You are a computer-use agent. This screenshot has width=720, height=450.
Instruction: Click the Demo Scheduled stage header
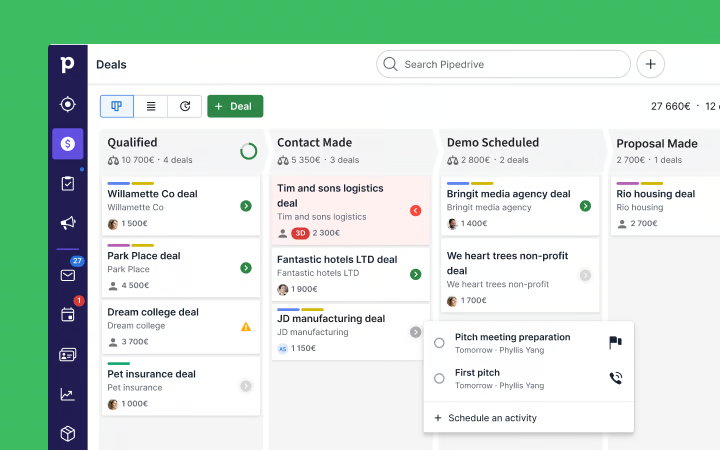[493, 143]
